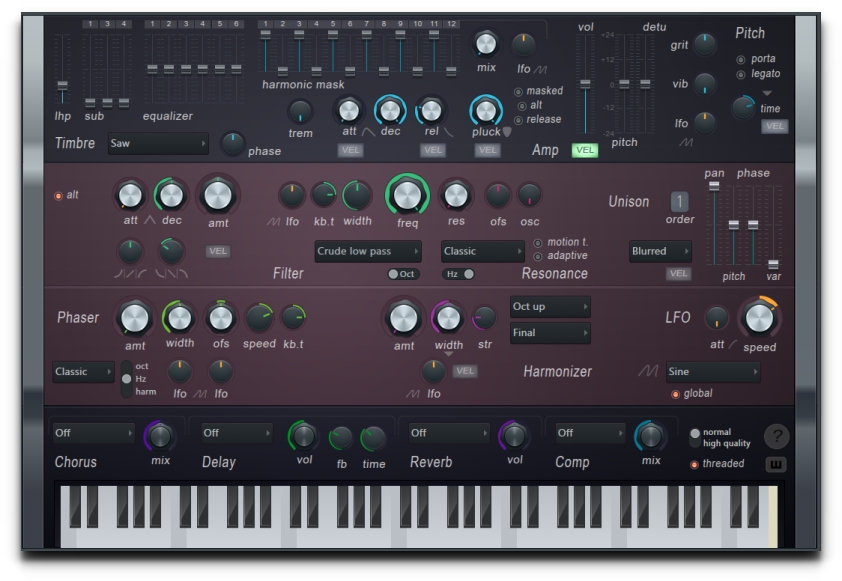Click the attack curve icon in the Filter envelope section
The image size is (842, 581).
149,219
